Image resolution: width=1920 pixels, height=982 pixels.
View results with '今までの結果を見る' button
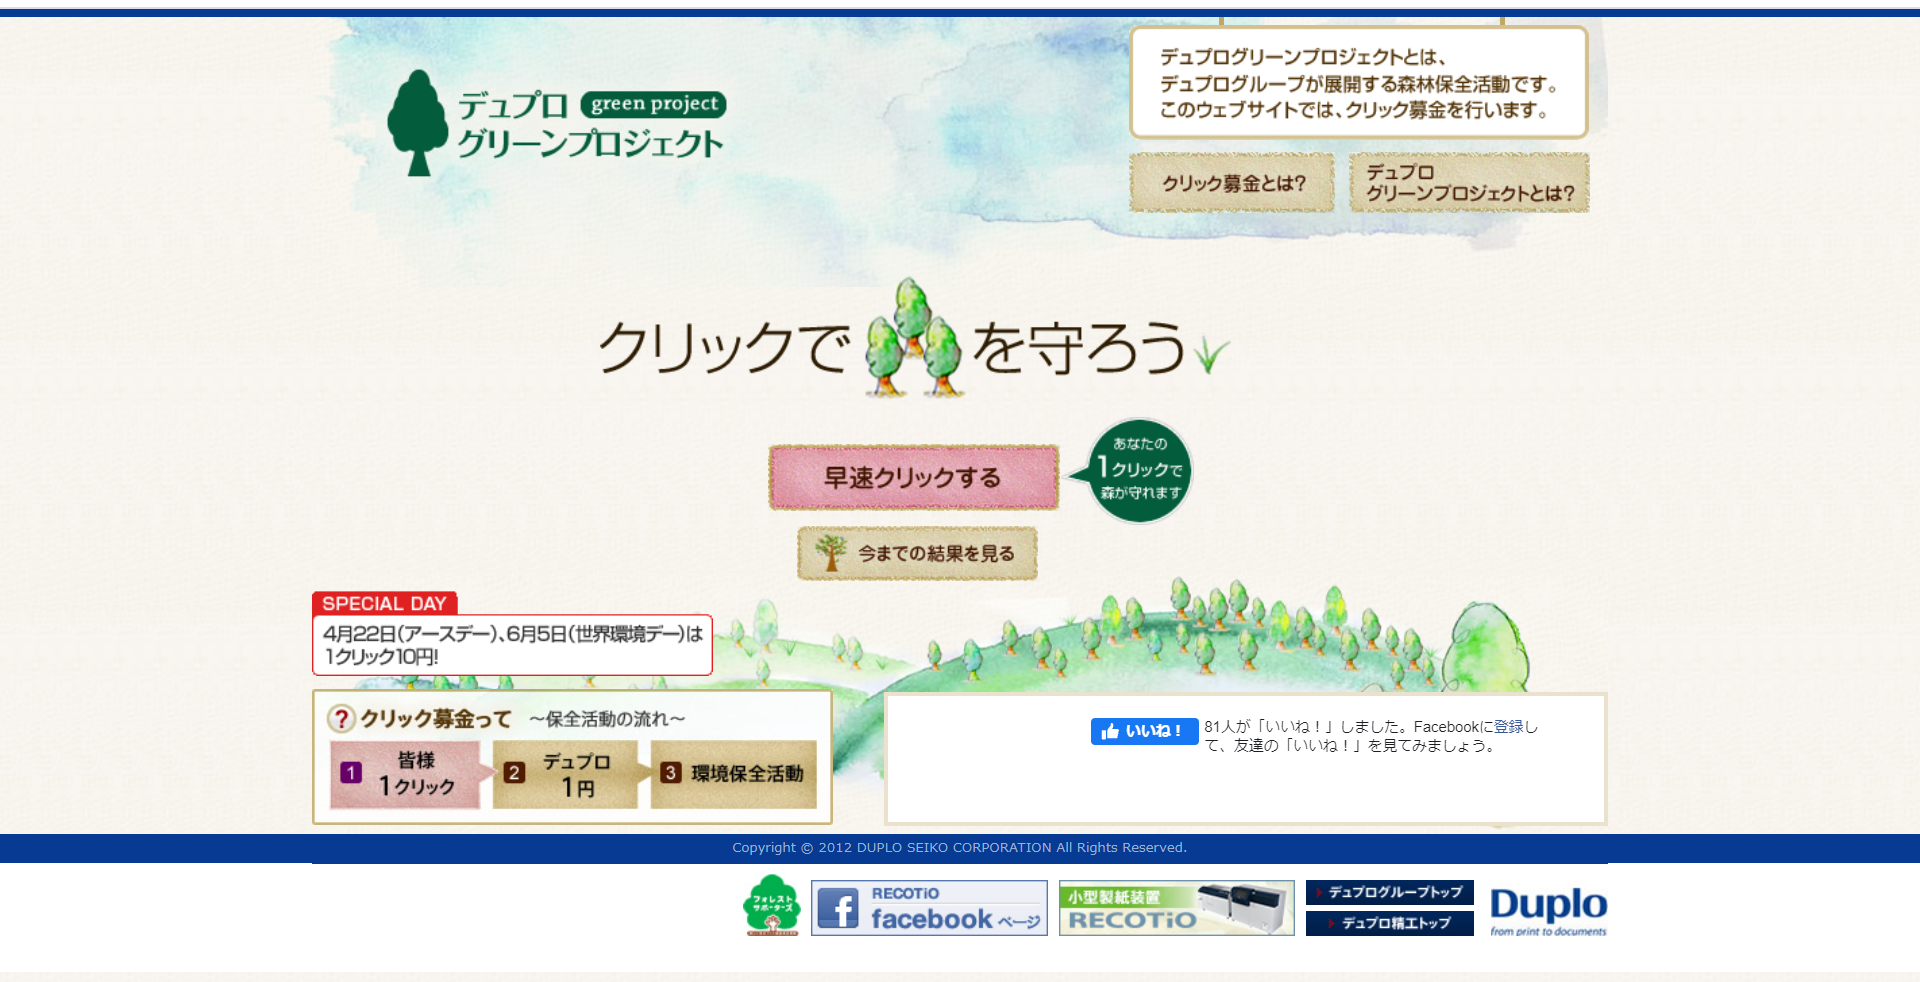917,553
